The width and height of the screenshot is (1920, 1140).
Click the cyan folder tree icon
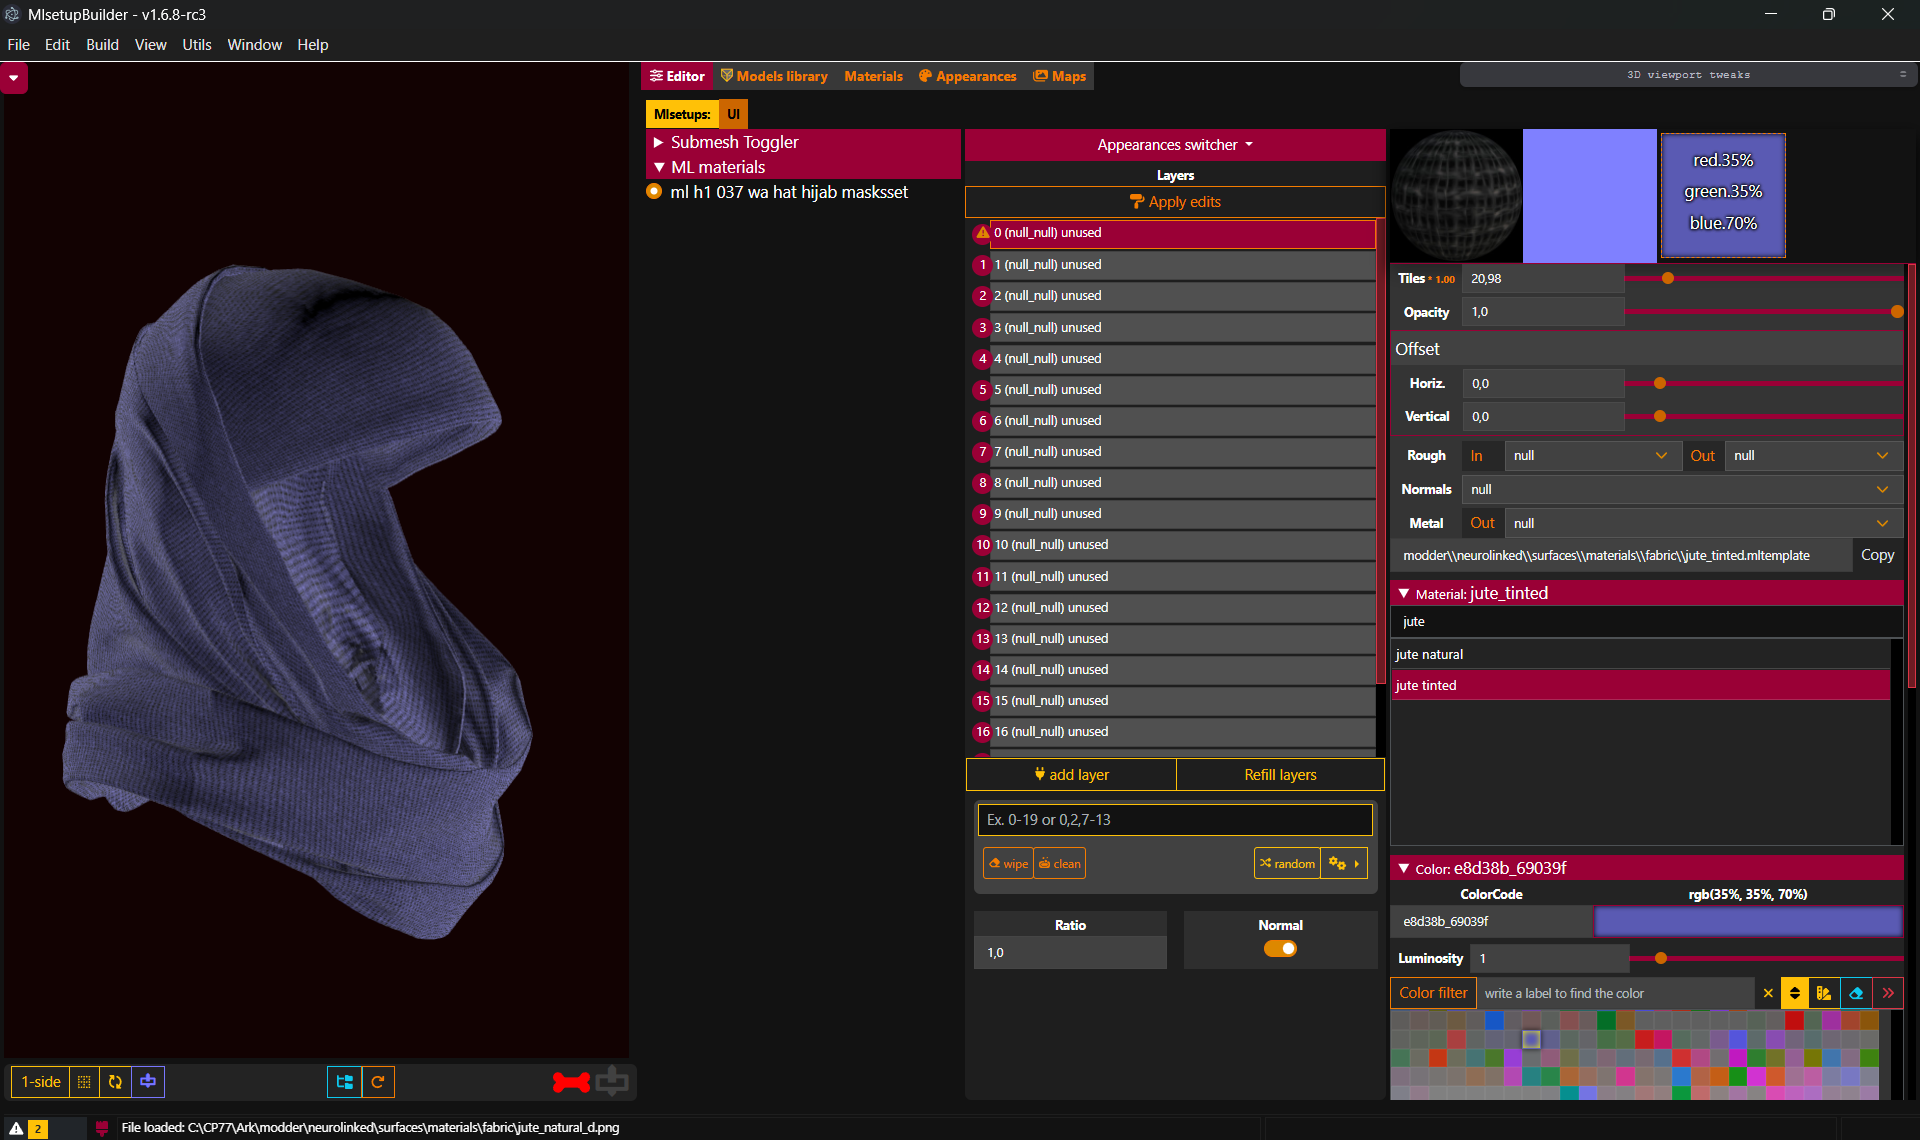point(345,1081)
